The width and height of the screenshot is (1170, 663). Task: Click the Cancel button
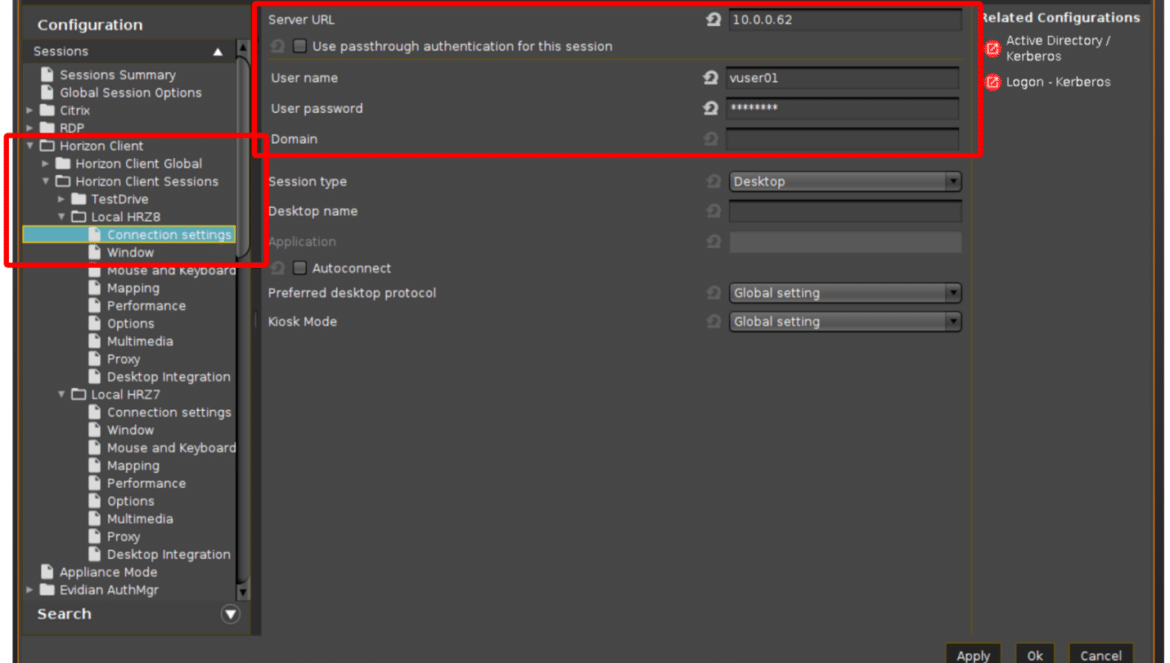coord(1101,654)
